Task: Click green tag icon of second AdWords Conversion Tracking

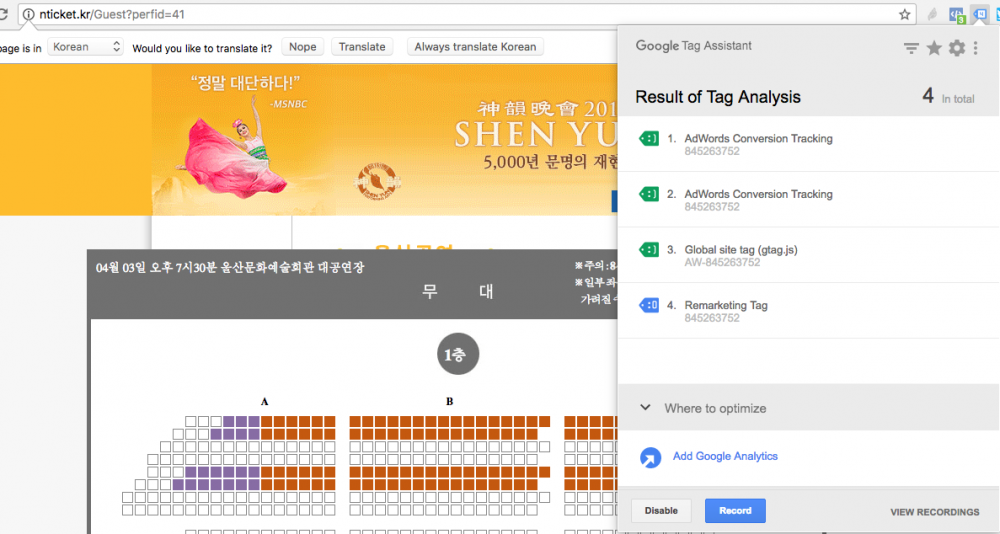Action: (x=649, y=194)
